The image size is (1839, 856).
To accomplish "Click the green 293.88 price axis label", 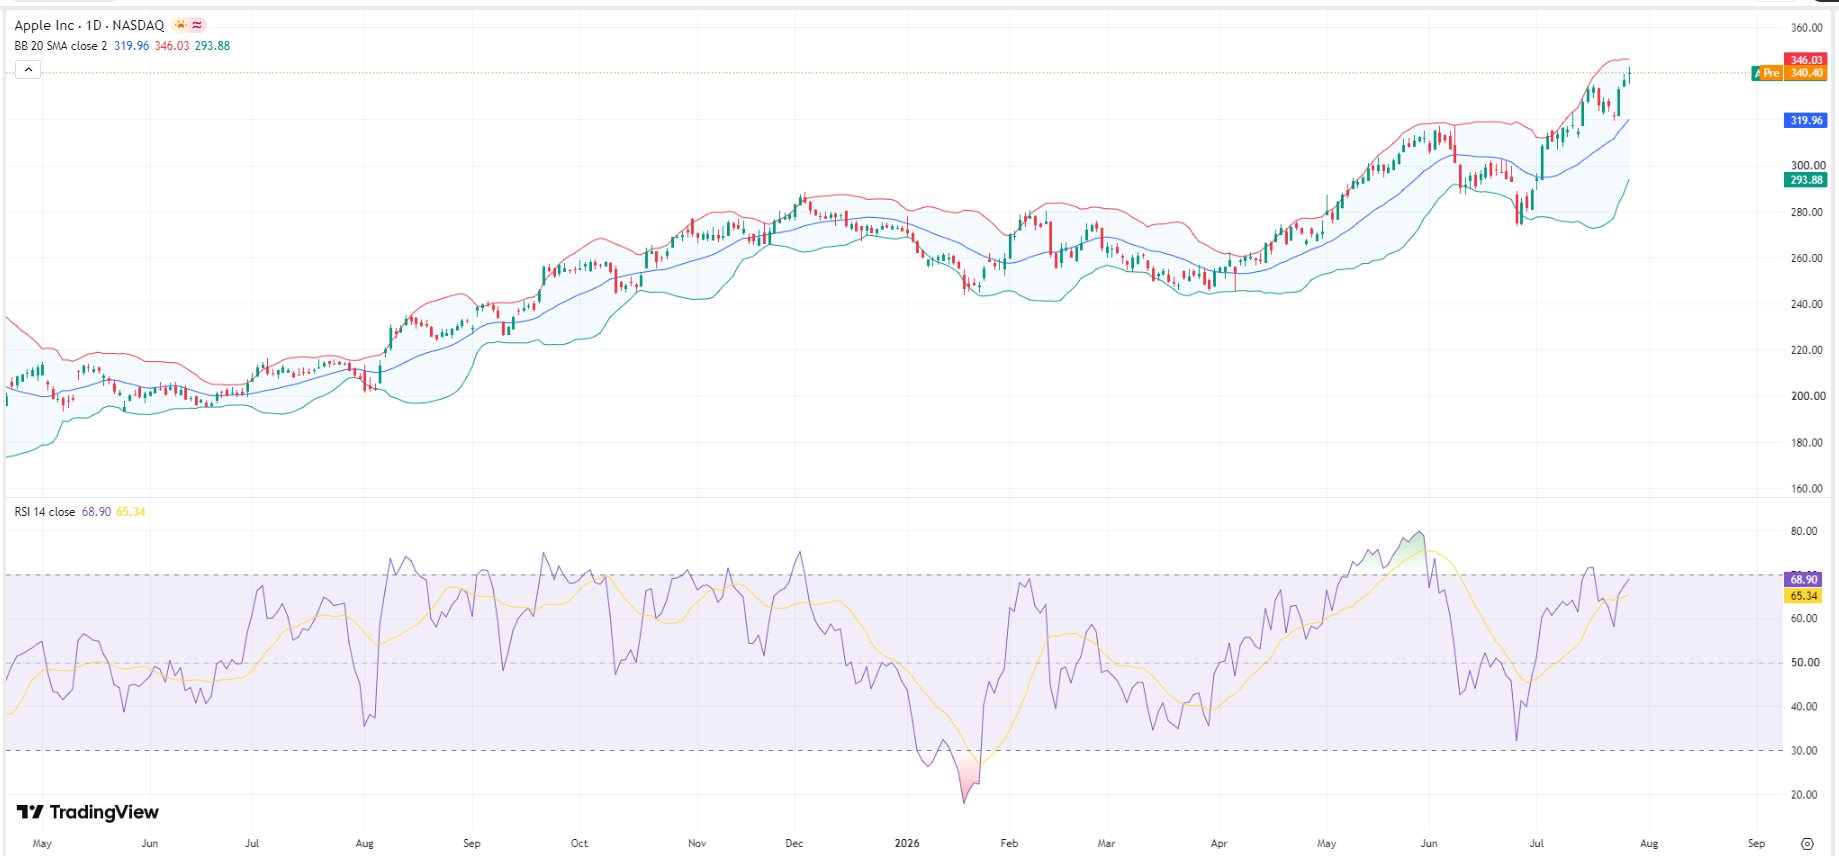I will point(1806,180).
